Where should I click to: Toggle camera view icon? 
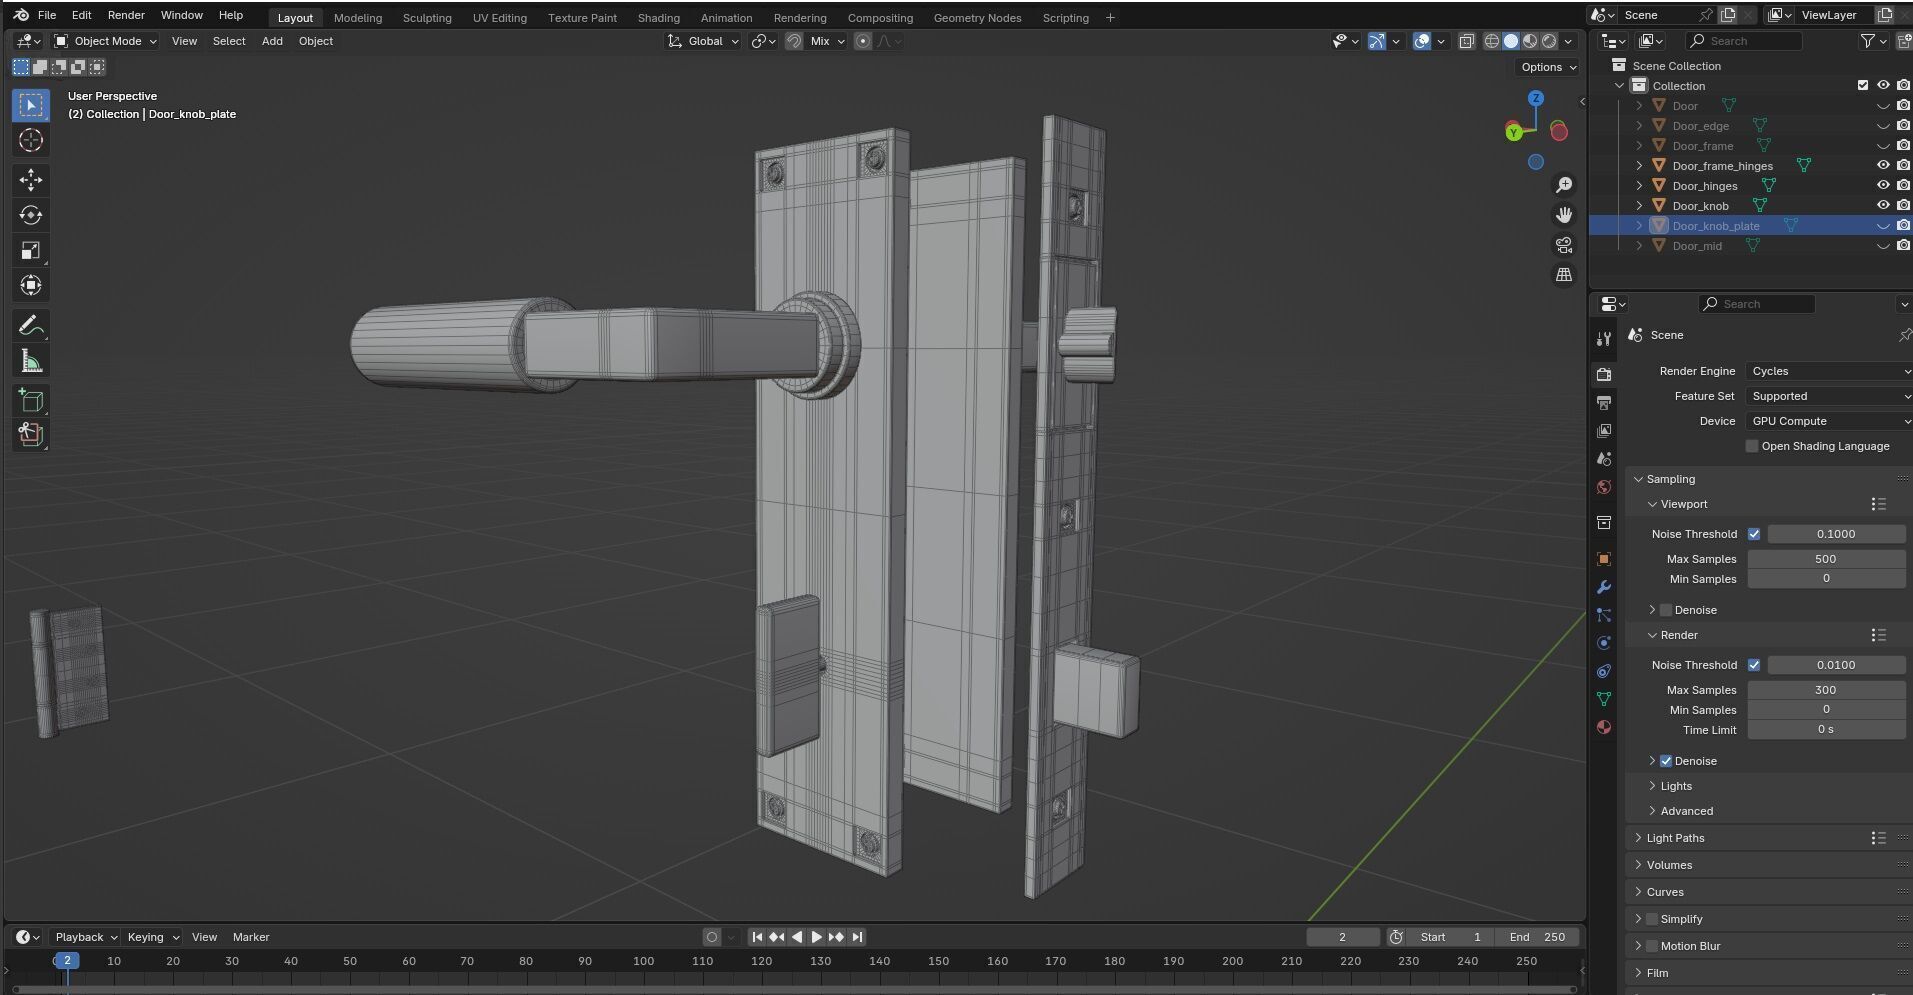point(1564,245)
